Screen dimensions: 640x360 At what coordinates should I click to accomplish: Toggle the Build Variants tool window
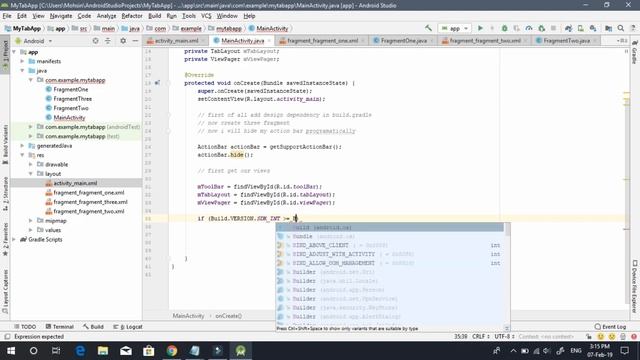pos(5,144)
